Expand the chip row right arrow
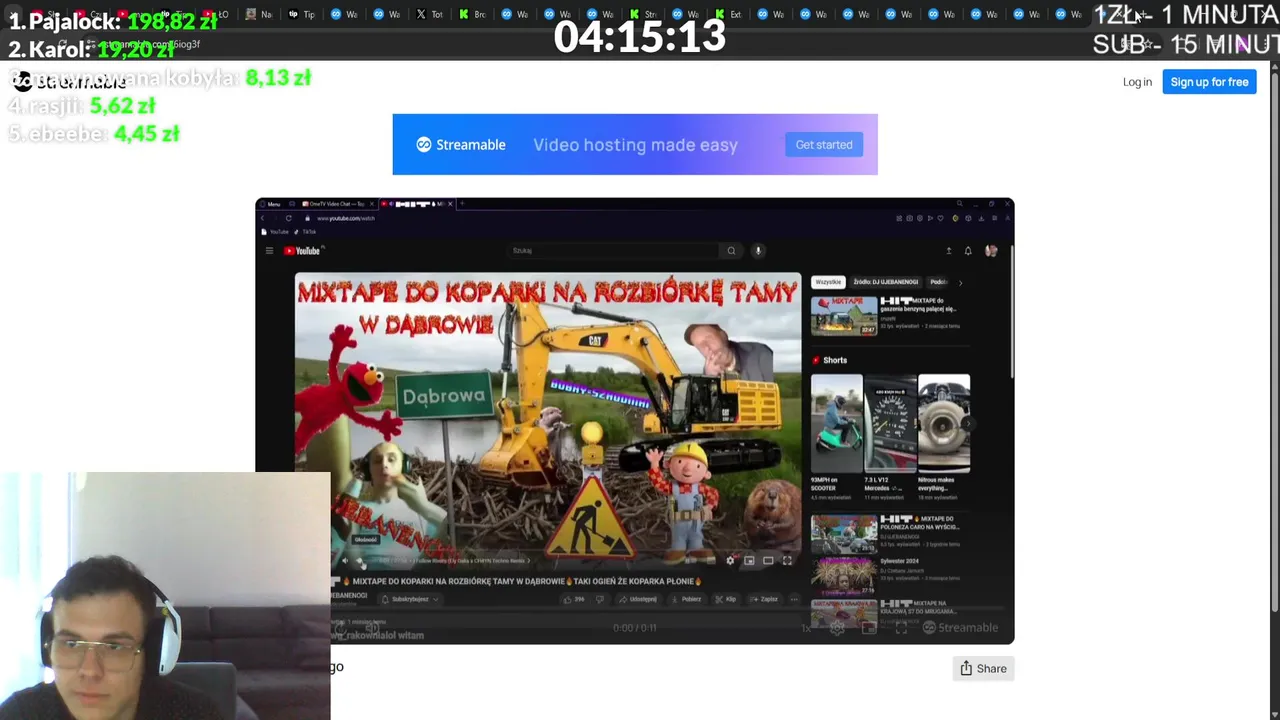The image size is (1280, 720). click(x=960, y=282)
